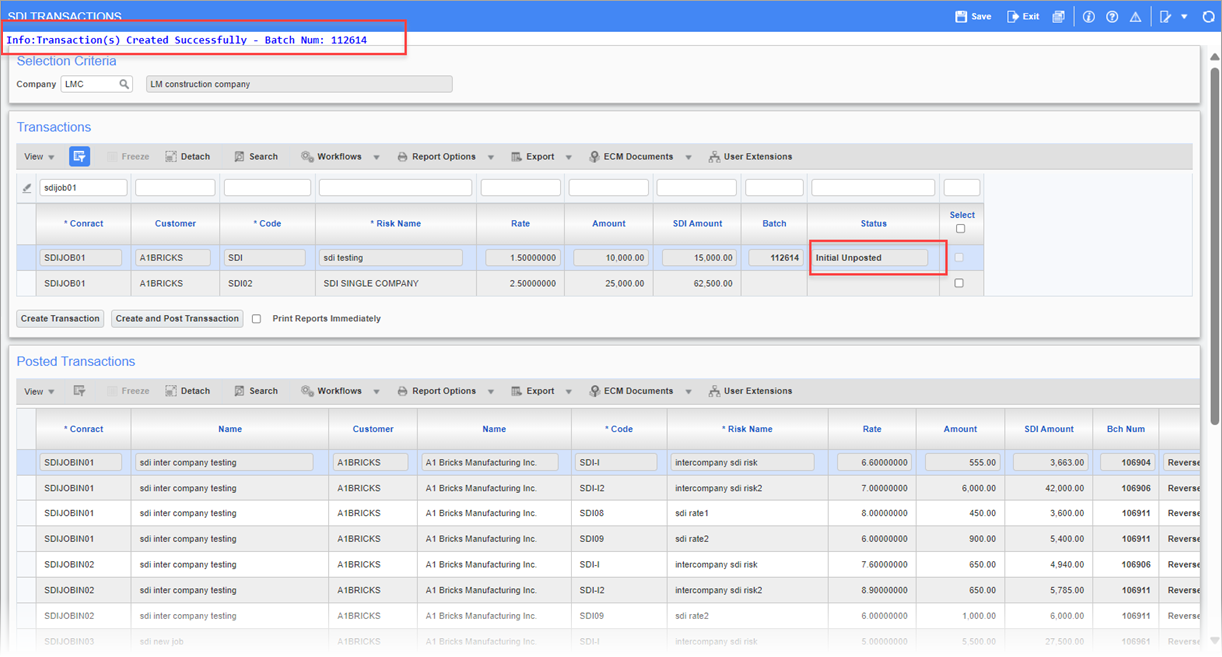This screenshot has height=657, width=1222.
Task: Open the help question mark icon
Action: (1112, 17)
